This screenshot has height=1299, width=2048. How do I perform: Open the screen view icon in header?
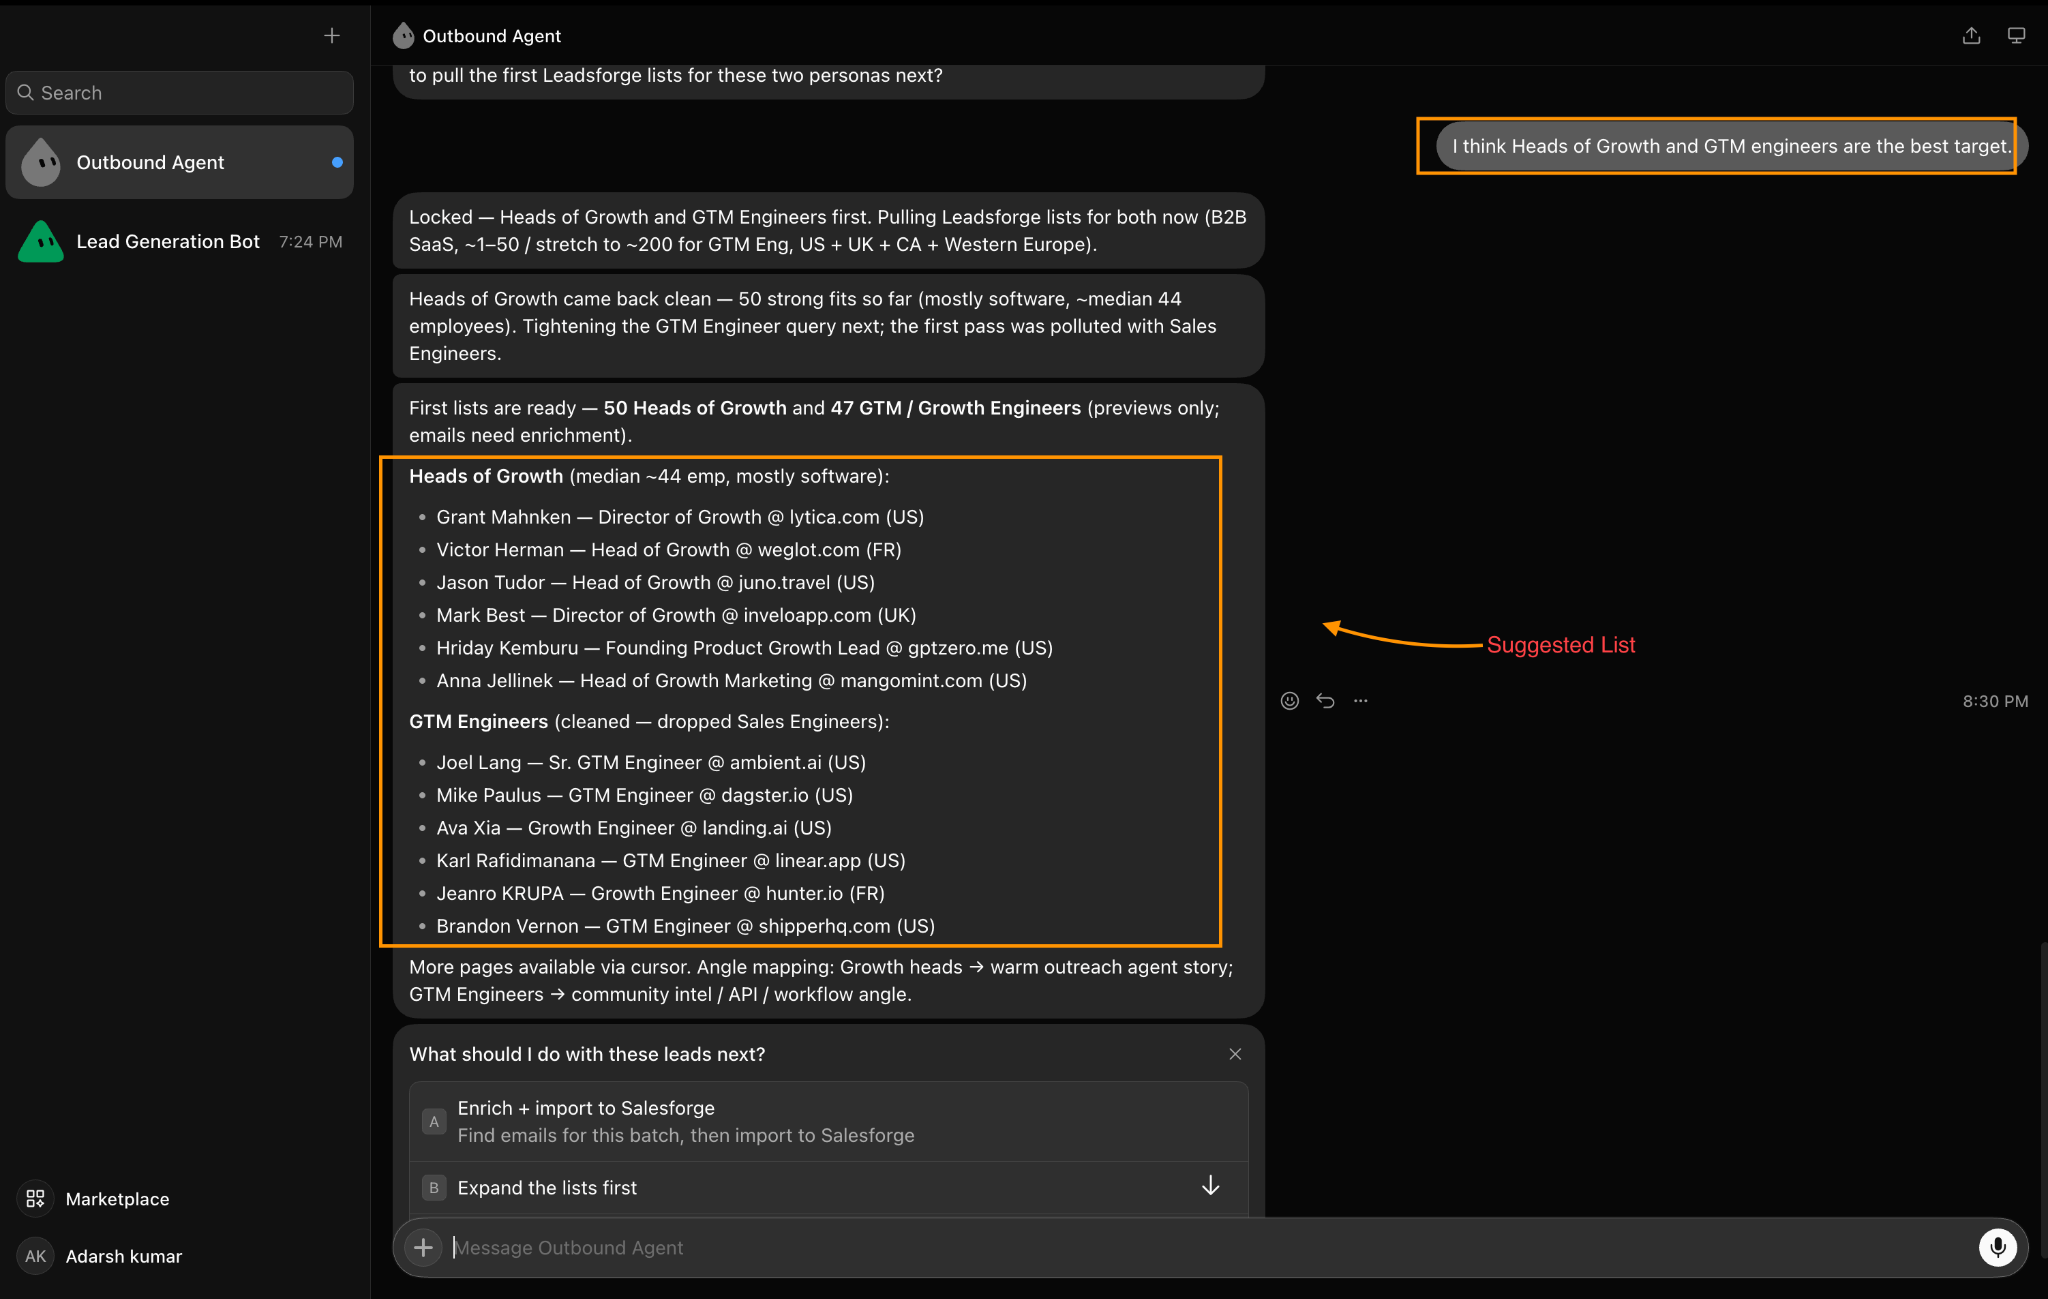[2016, 36]
